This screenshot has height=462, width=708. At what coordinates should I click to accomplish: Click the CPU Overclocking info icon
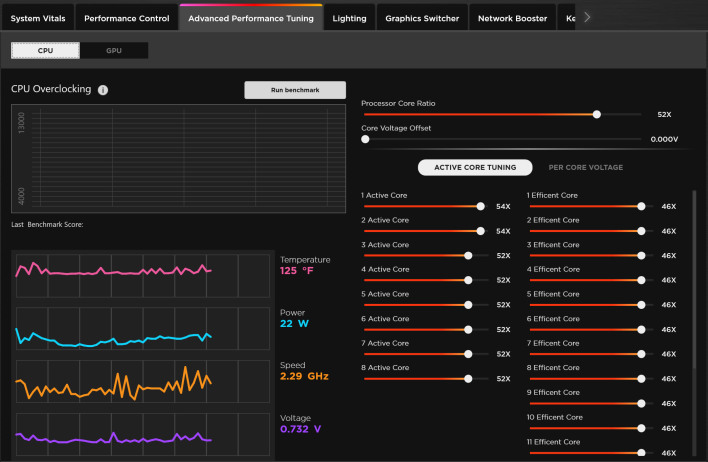[x=103, y=89]
